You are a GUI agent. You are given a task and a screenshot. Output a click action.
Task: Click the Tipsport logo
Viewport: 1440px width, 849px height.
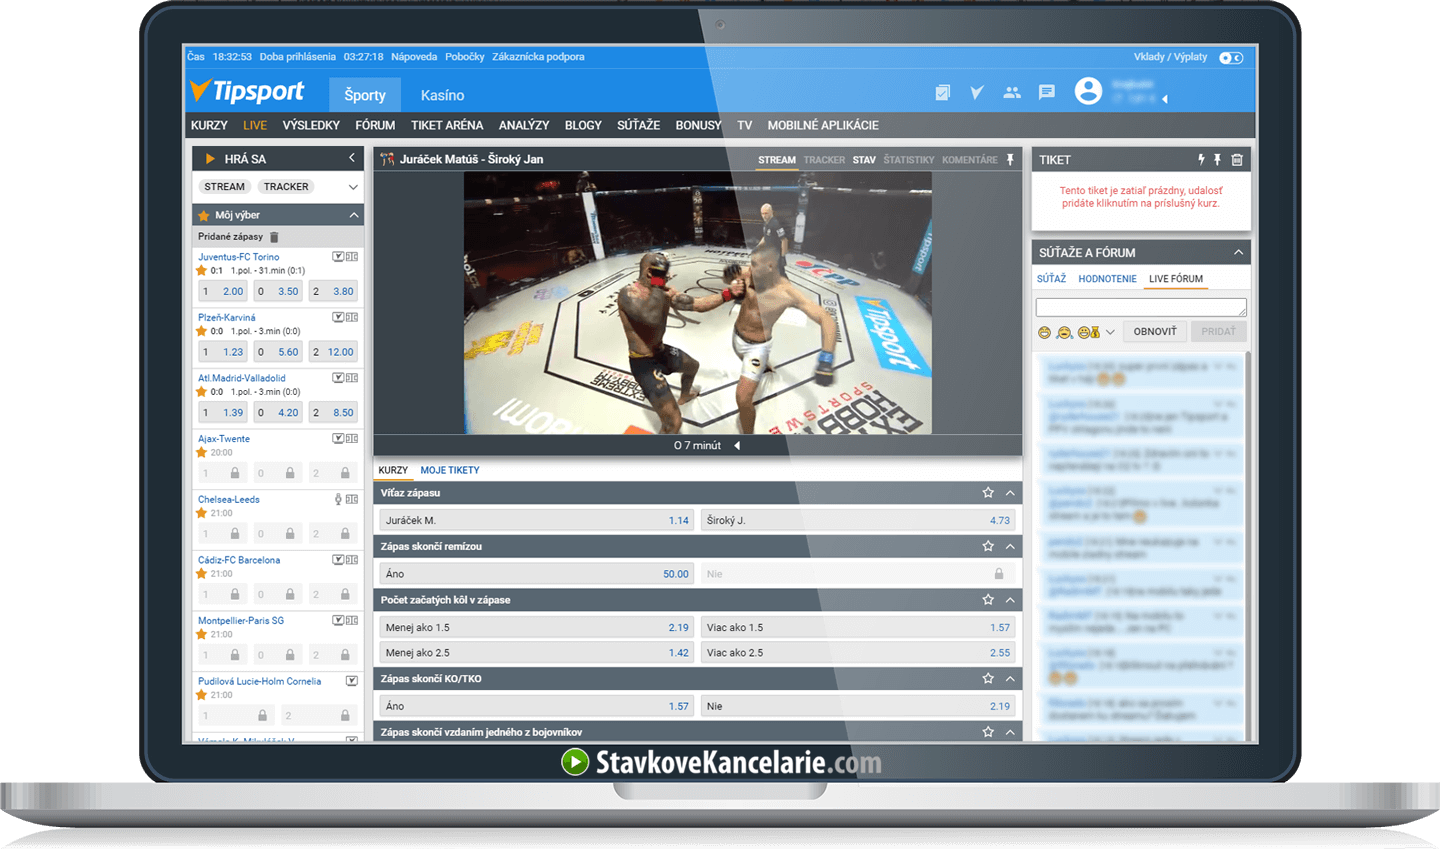(247, 91)
